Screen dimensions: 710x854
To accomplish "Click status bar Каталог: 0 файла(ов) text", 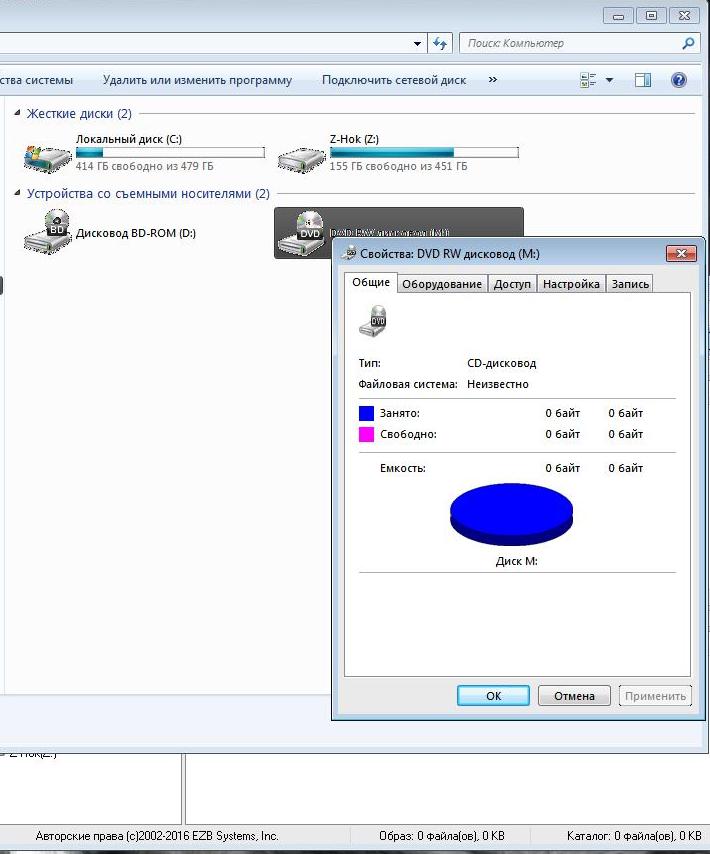I will 634,835.
